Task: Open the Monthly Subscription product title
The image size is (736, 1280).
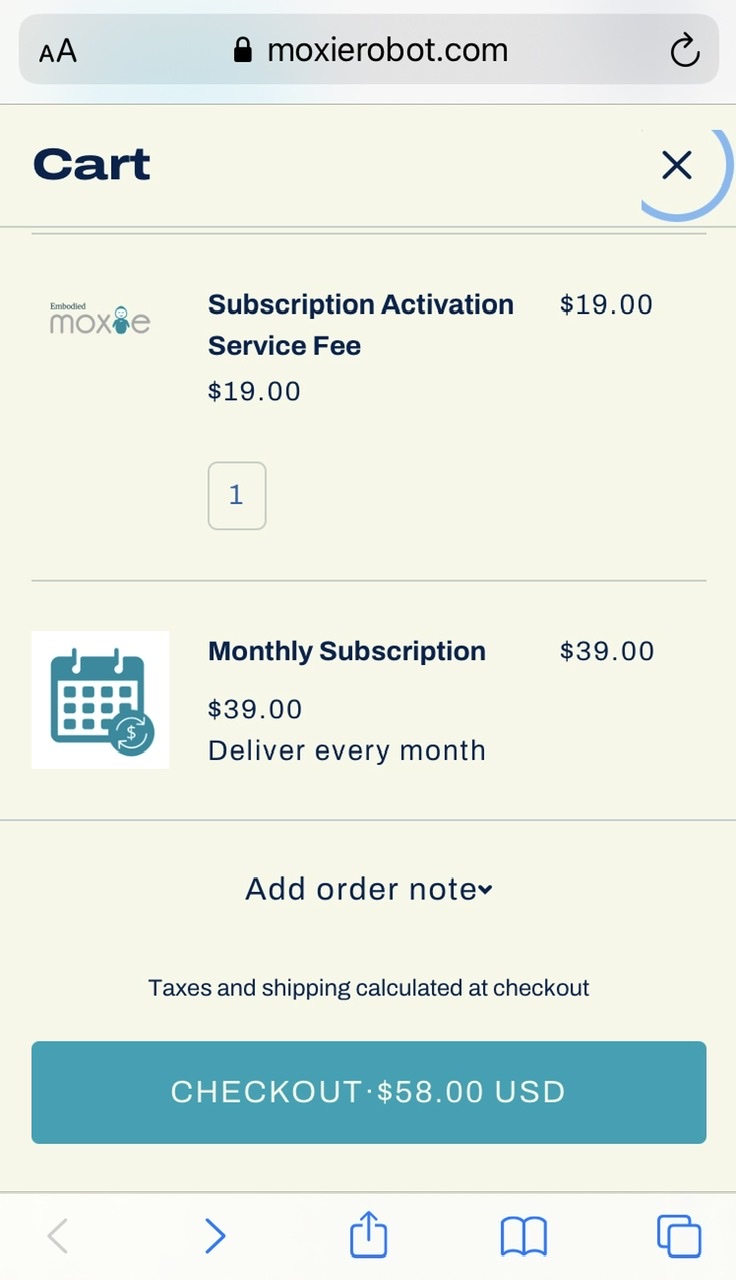Action: coord(346,651)
